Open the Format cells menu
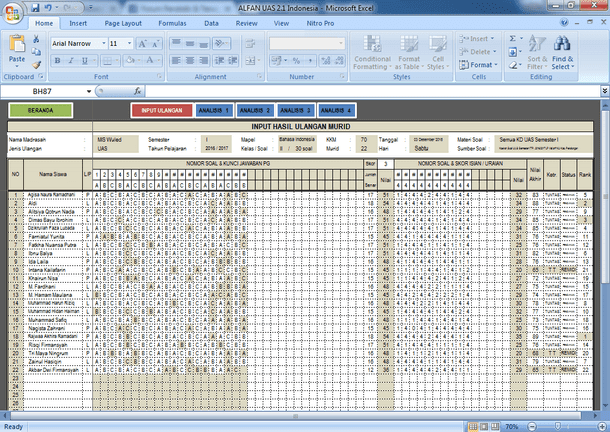Viewport: 610px width, 432px height. 478,65
